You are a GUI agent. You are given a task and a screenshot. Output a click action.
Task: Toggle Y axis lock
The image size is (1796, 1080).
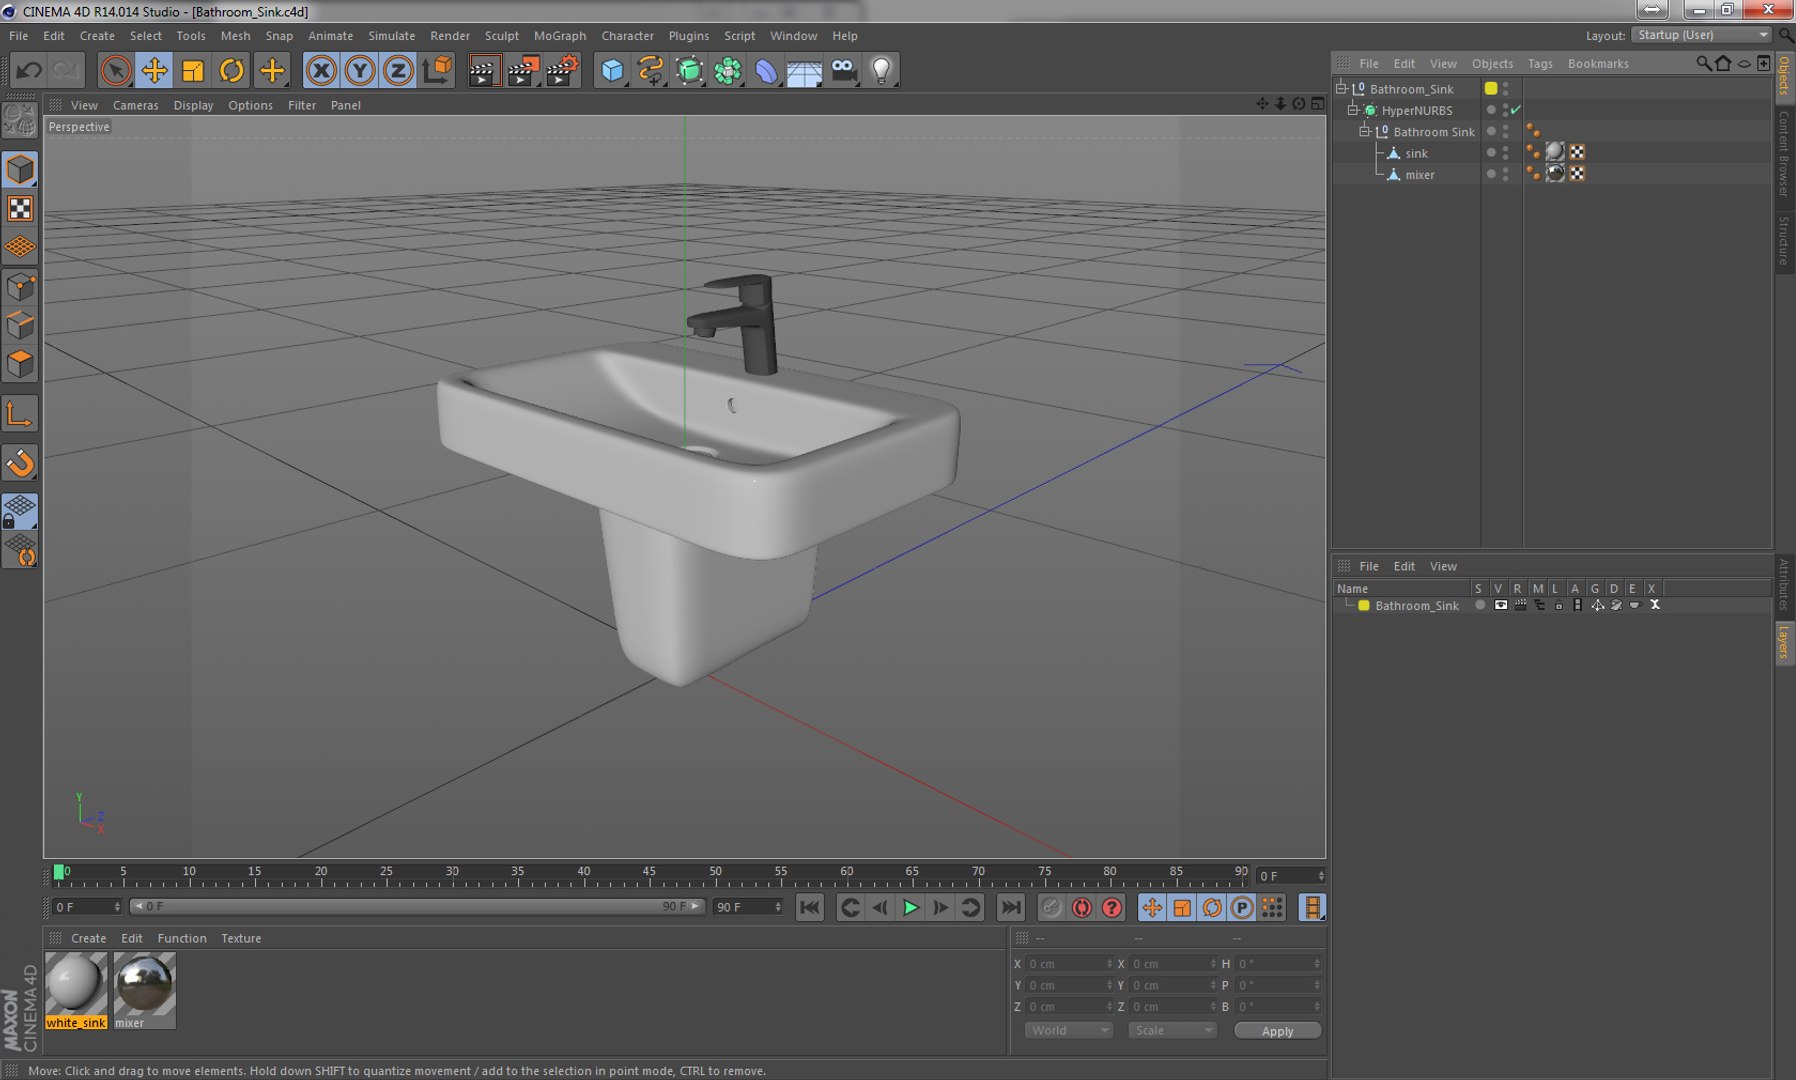coord(360,70)
